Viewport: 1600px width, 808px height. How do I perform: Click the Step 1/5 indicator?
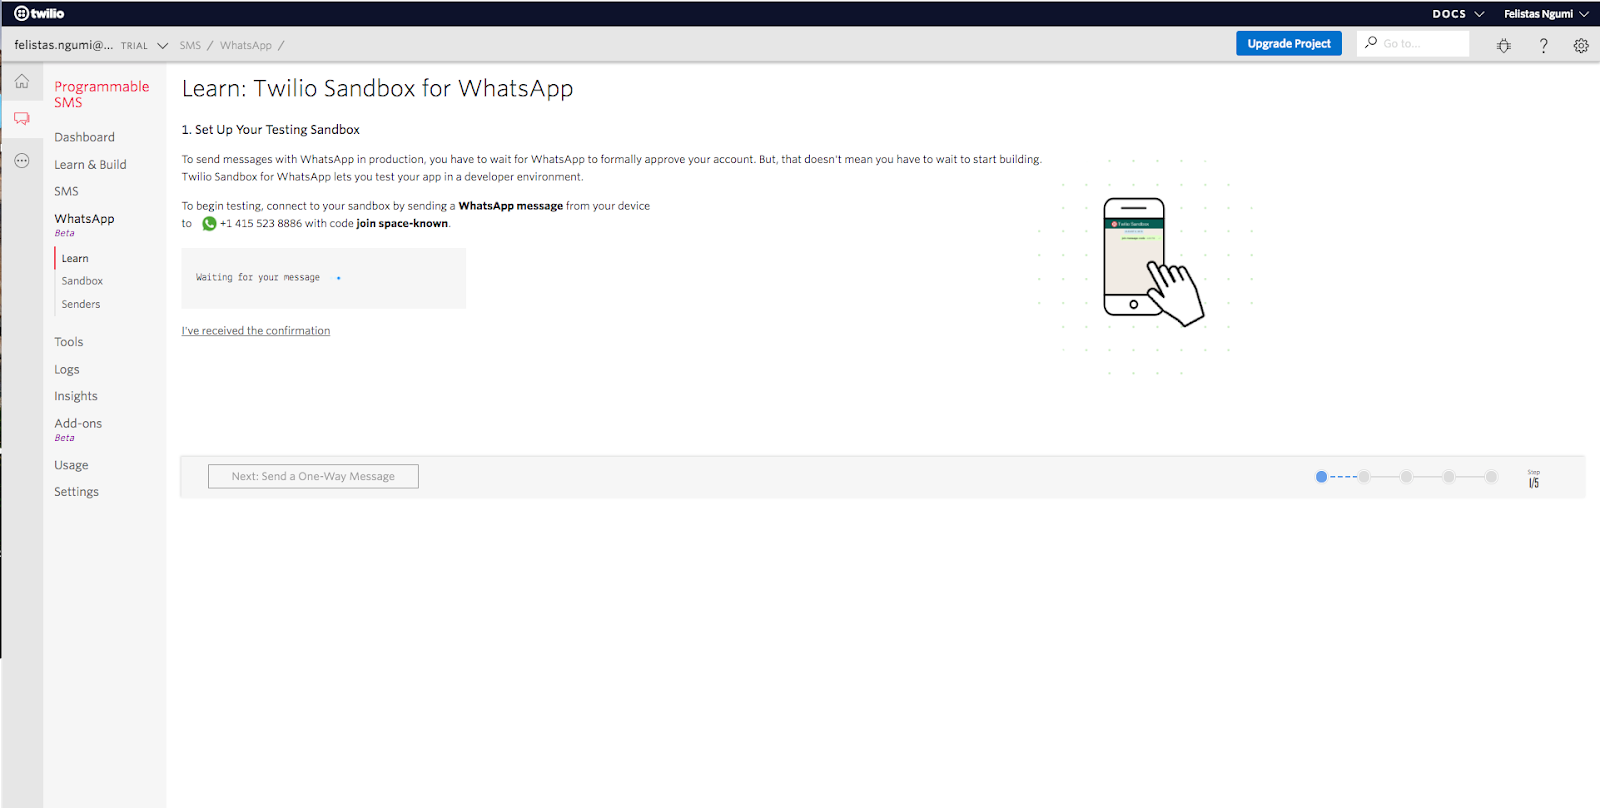pos(1534,480)
